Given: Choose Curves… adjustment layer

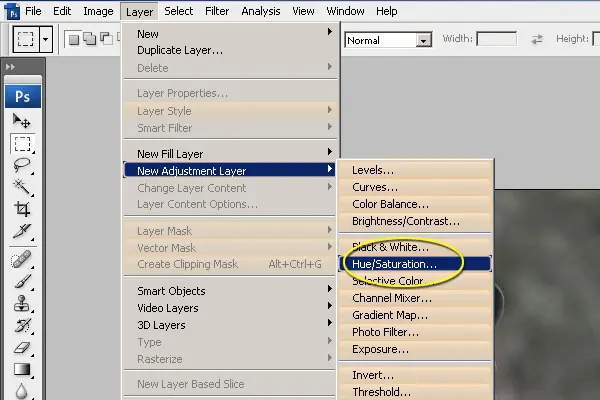Looking at the screenshot, I should pyautogui.click(x=415, y=187).
